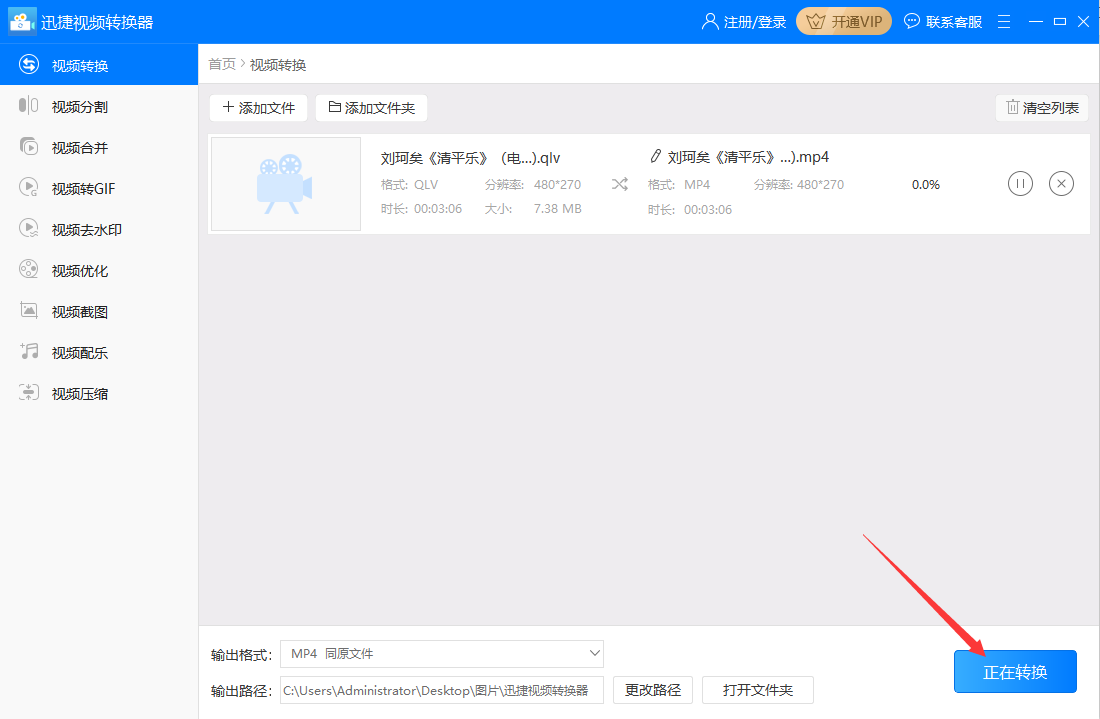Open the hamburger main menu icon
Image resolution: width=1100 pixels, height=719 pixels.
[x=1004, y=22]
